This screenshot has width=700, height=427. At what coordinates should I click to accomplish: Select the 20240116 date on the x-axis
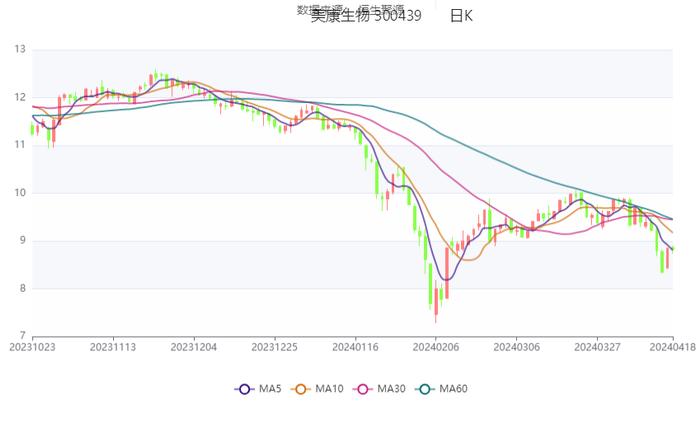pos(356,347)
